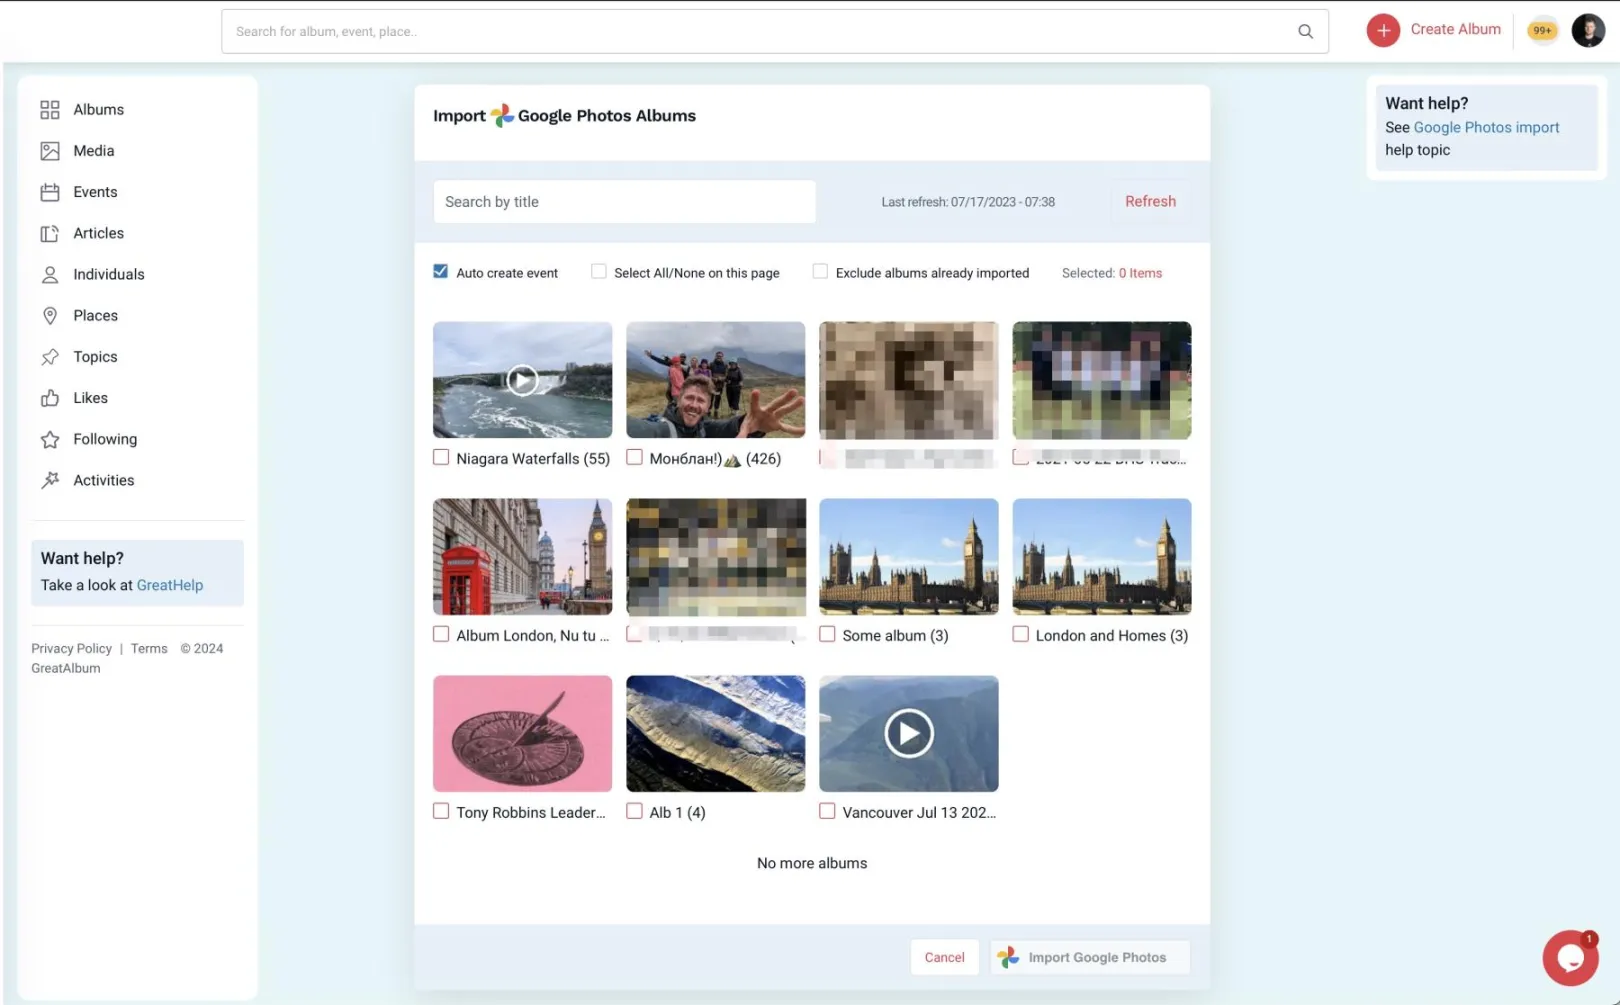
Task: Click the Likes thumbs-up icon
Action: coord(50,398)
